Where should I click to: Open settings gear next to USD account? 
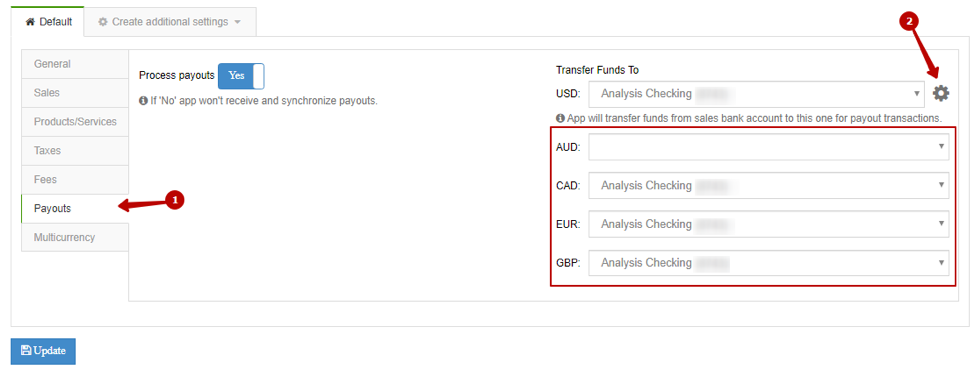[x=941, y=94]
